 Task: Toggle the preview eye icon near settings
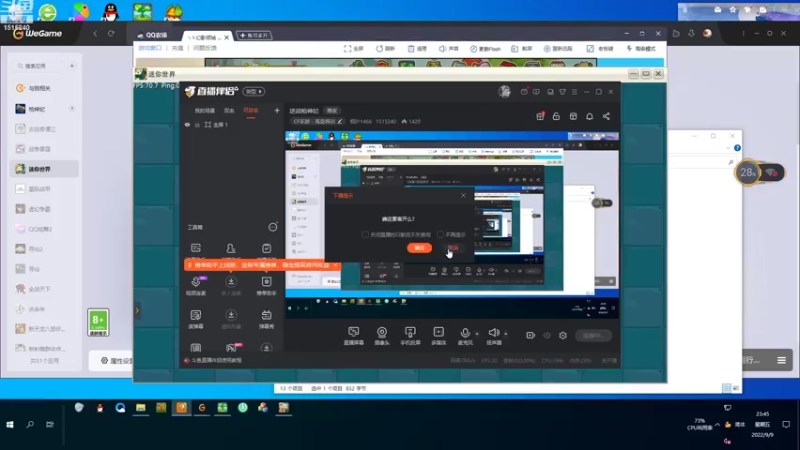coord(547,335)
